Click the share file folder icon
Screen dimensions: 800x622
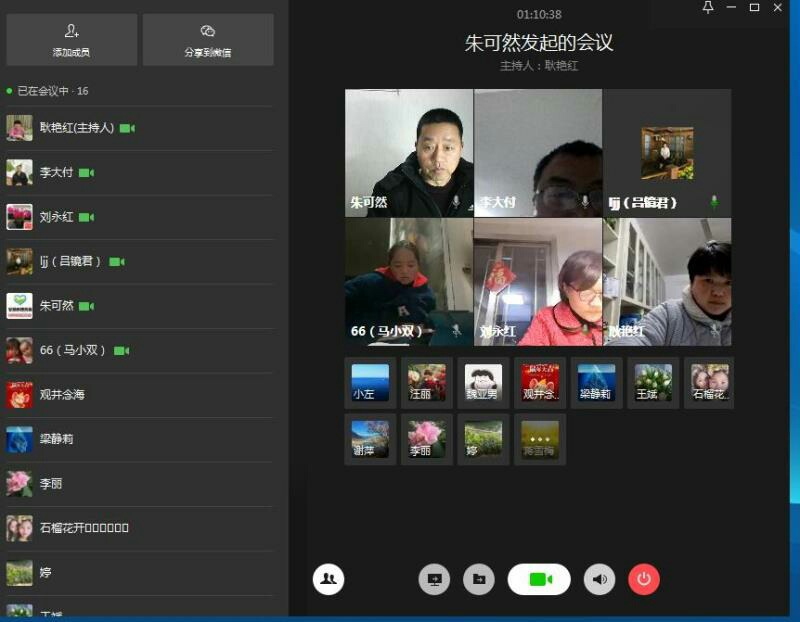(479, 579)
